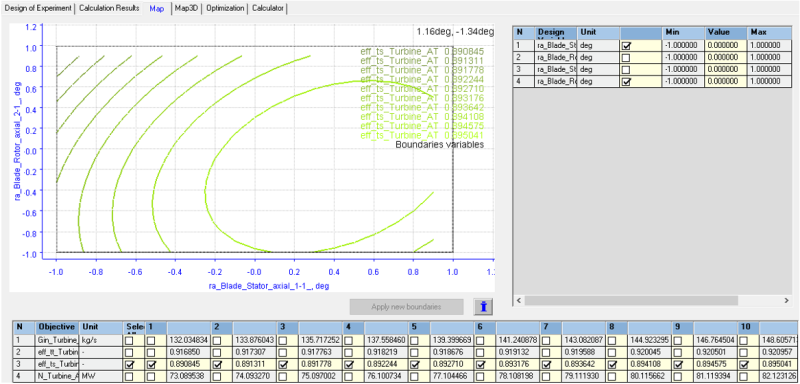This screenshot has height=384, width=800.
Task: Click the Value column header
Action: [x=727, y=33]
